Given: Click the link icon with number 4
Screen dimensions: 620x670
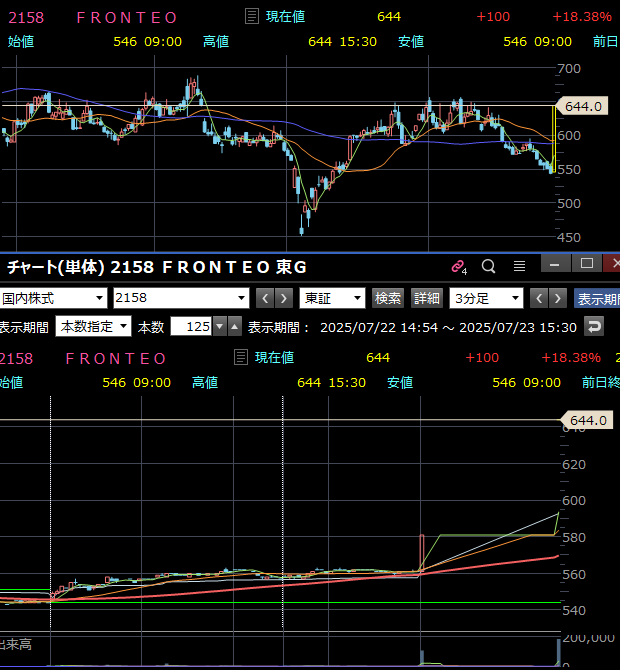Looking at the screenshot, I should [x=459, y=267].
